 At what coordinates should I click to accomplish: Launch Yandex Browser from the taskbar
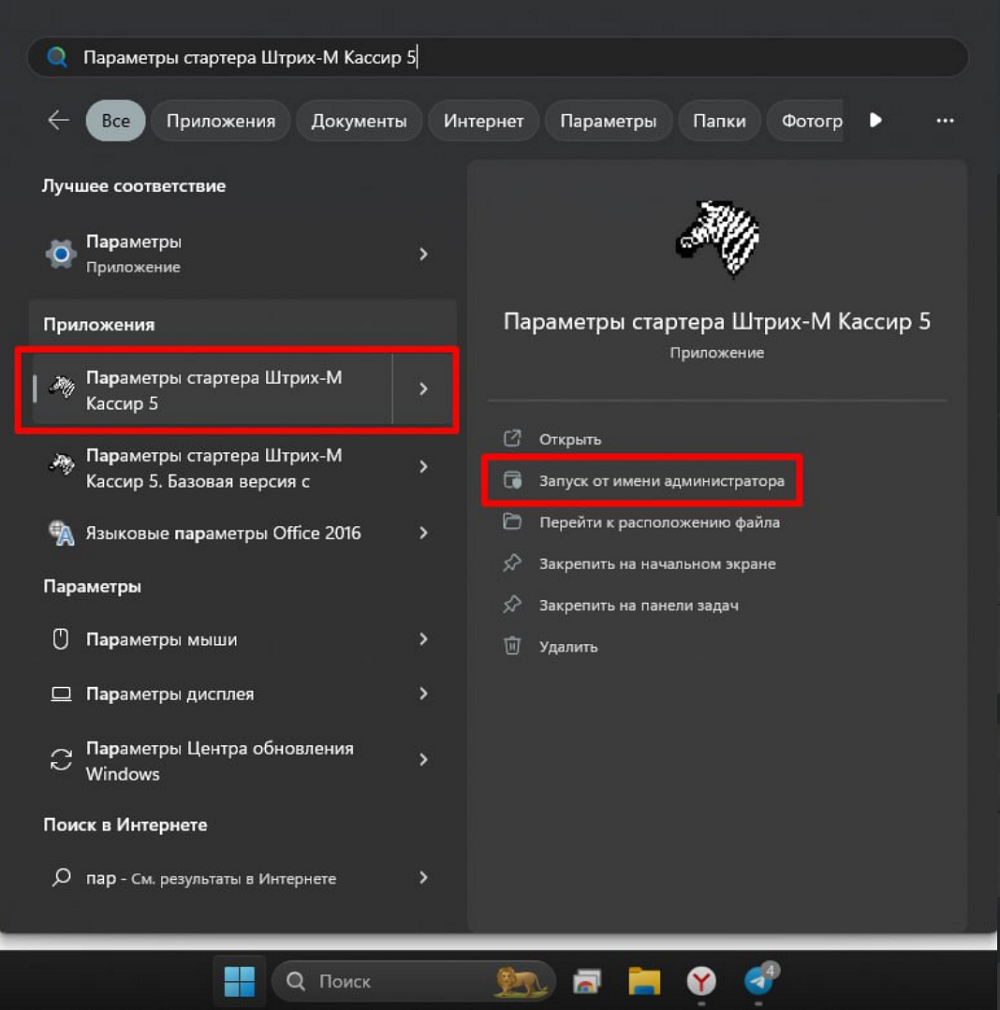701,981
